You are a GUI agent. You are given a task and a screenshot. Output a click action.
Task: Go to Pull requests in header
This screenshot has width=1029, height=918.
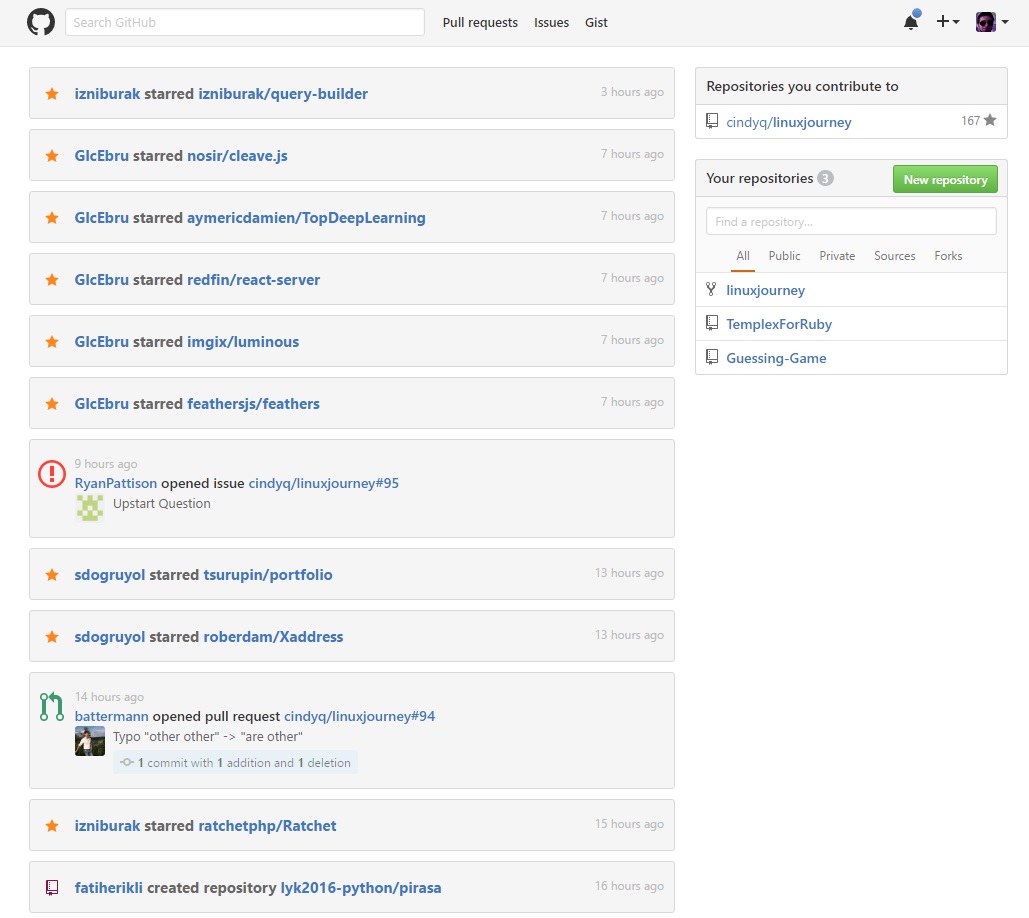480,22
